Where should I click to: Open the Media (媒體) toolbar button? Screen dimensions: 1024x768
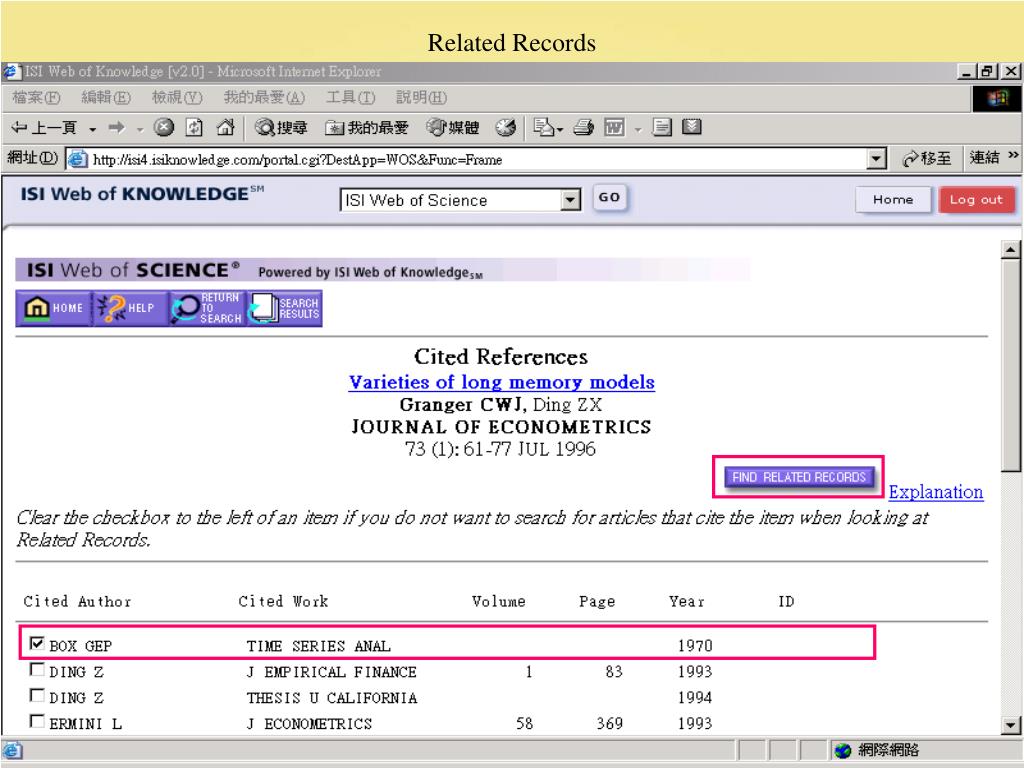[453, 127]
